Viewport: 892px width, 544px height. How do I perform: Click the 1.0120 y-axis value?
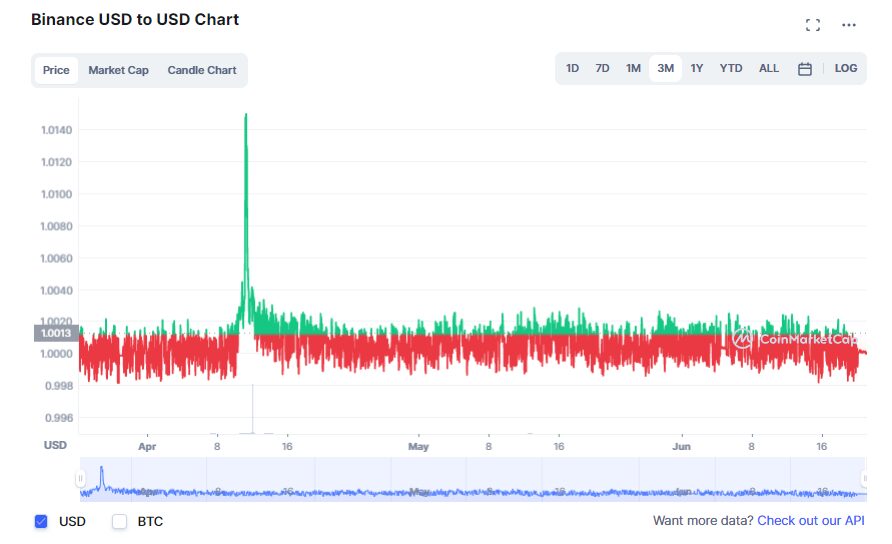(56, 163)
